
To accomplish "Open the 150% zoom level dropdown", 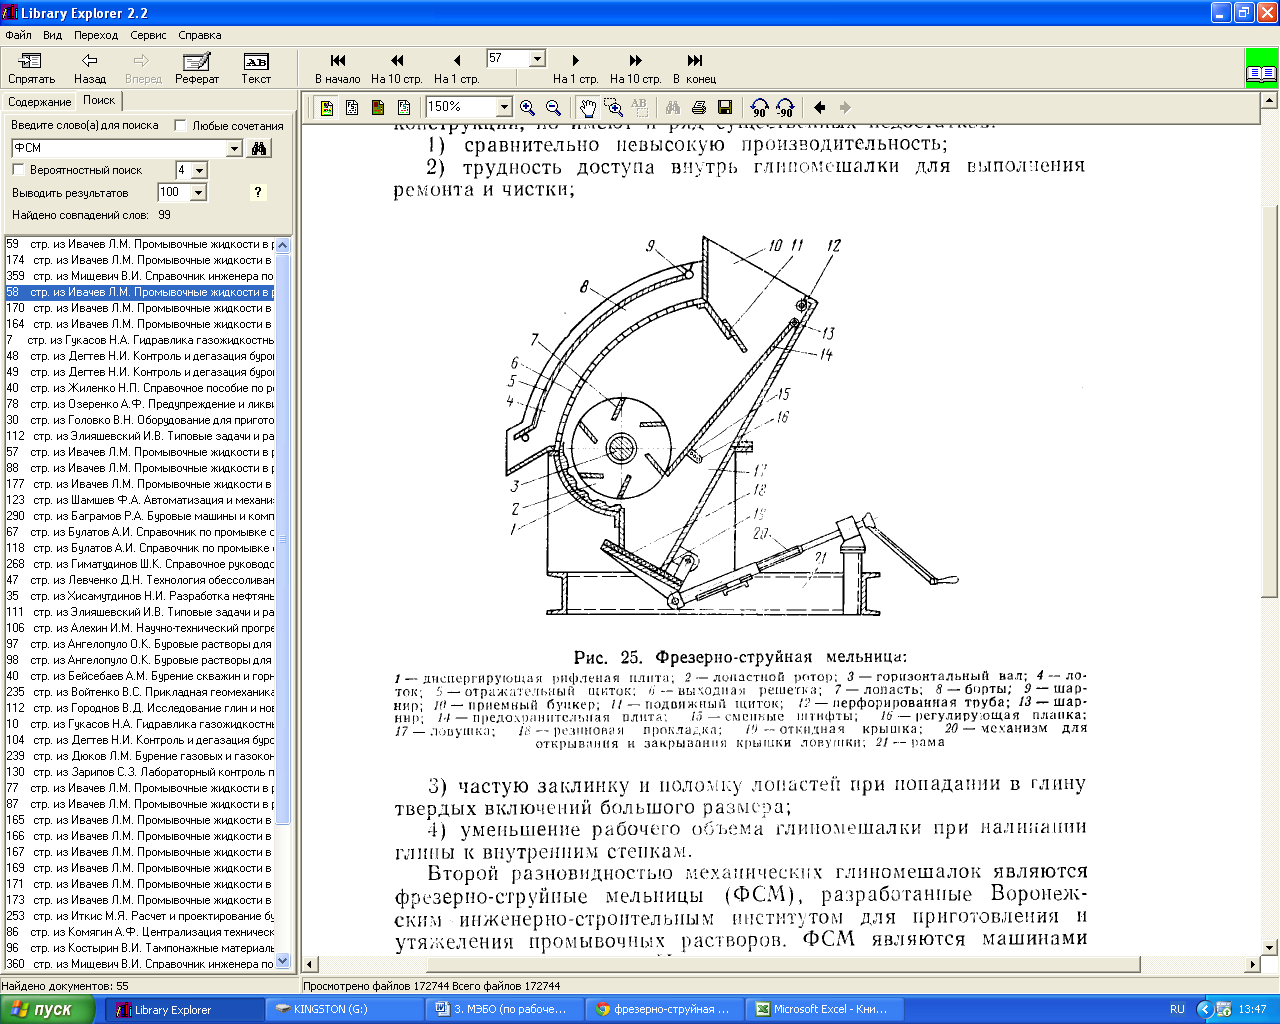I will tap(504, 107).
